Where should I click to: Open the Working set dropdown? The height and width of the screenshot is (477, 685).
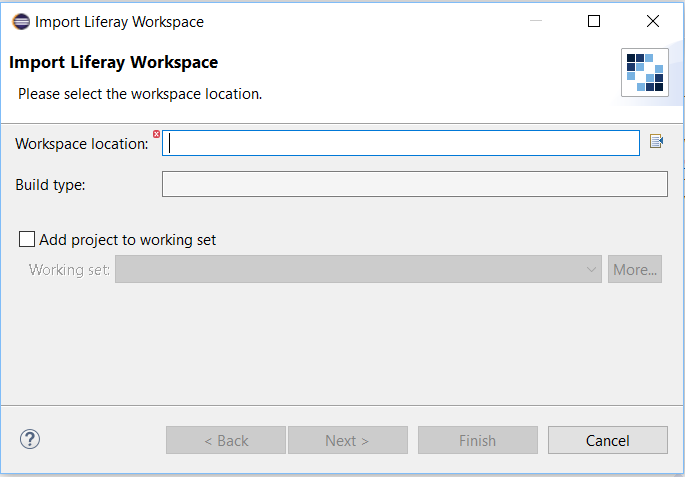tap(358, 269)
